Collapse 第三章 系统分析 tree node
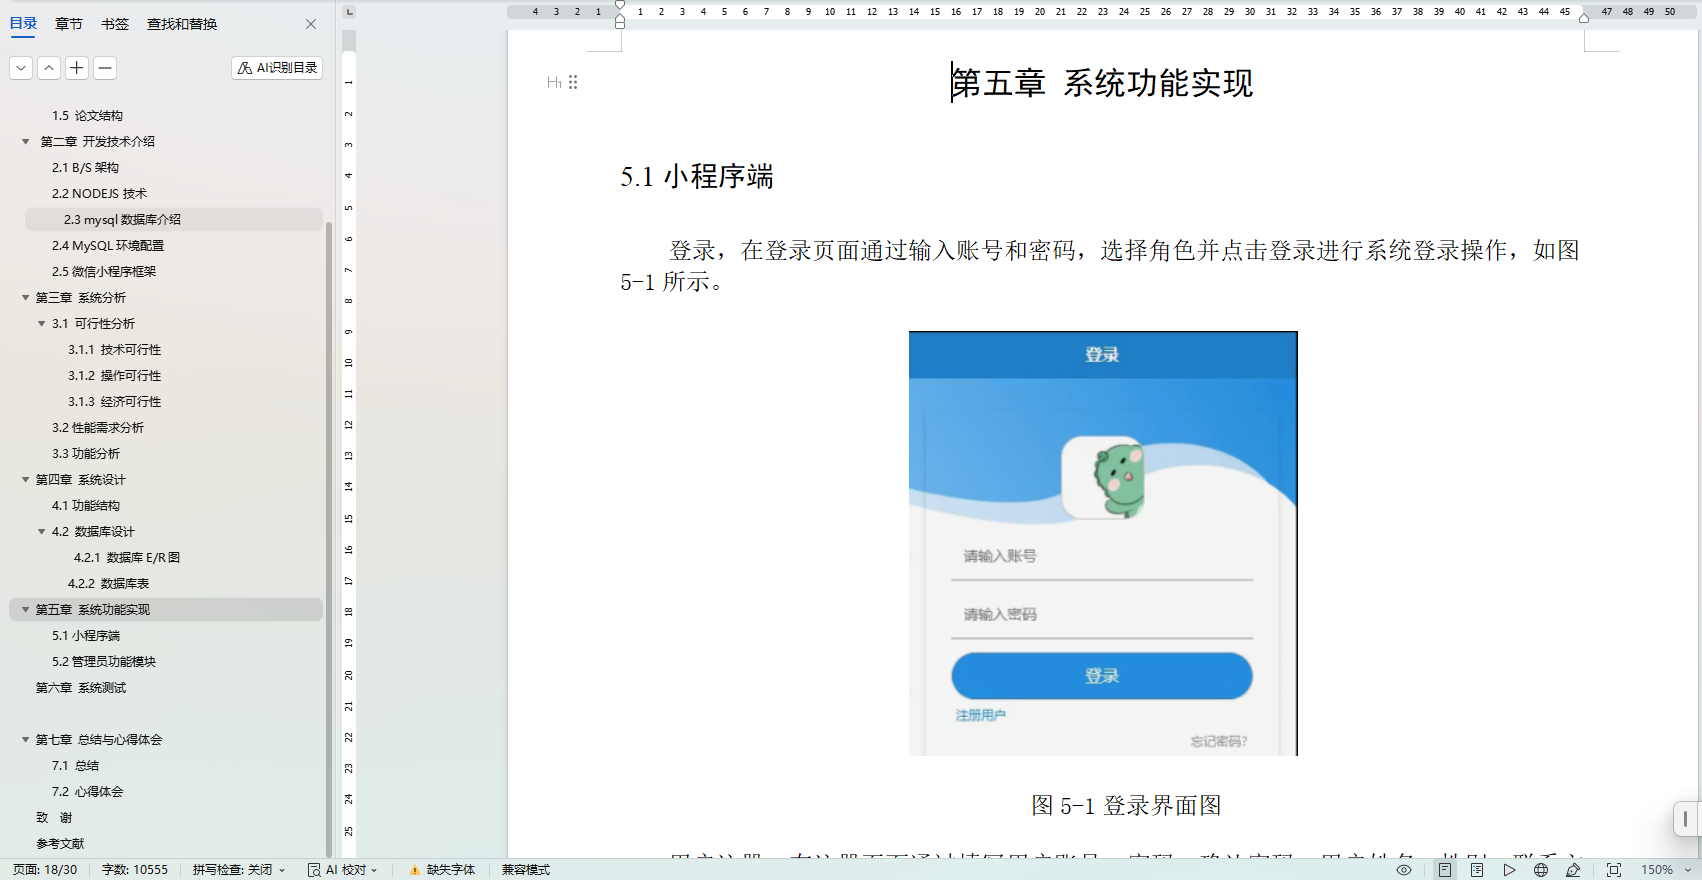This screenshot has height=880, width=1702. (x=26, y=298)
